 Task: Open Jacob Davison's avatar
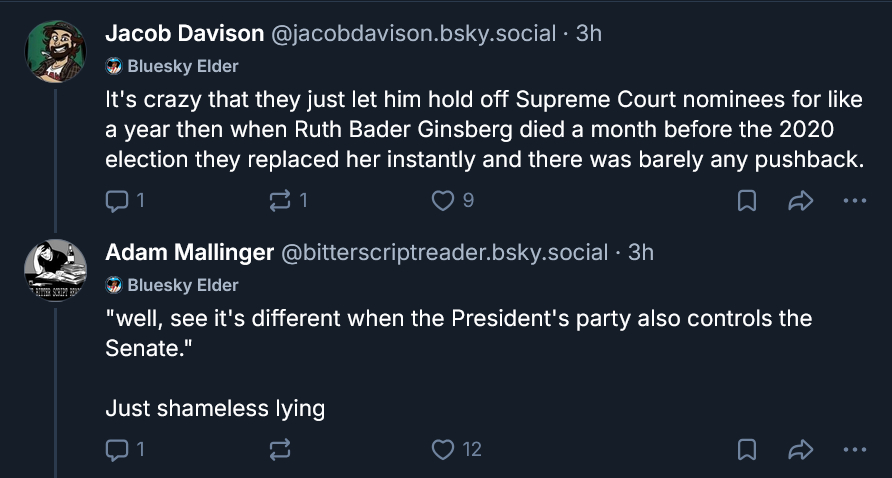(55, 51)
